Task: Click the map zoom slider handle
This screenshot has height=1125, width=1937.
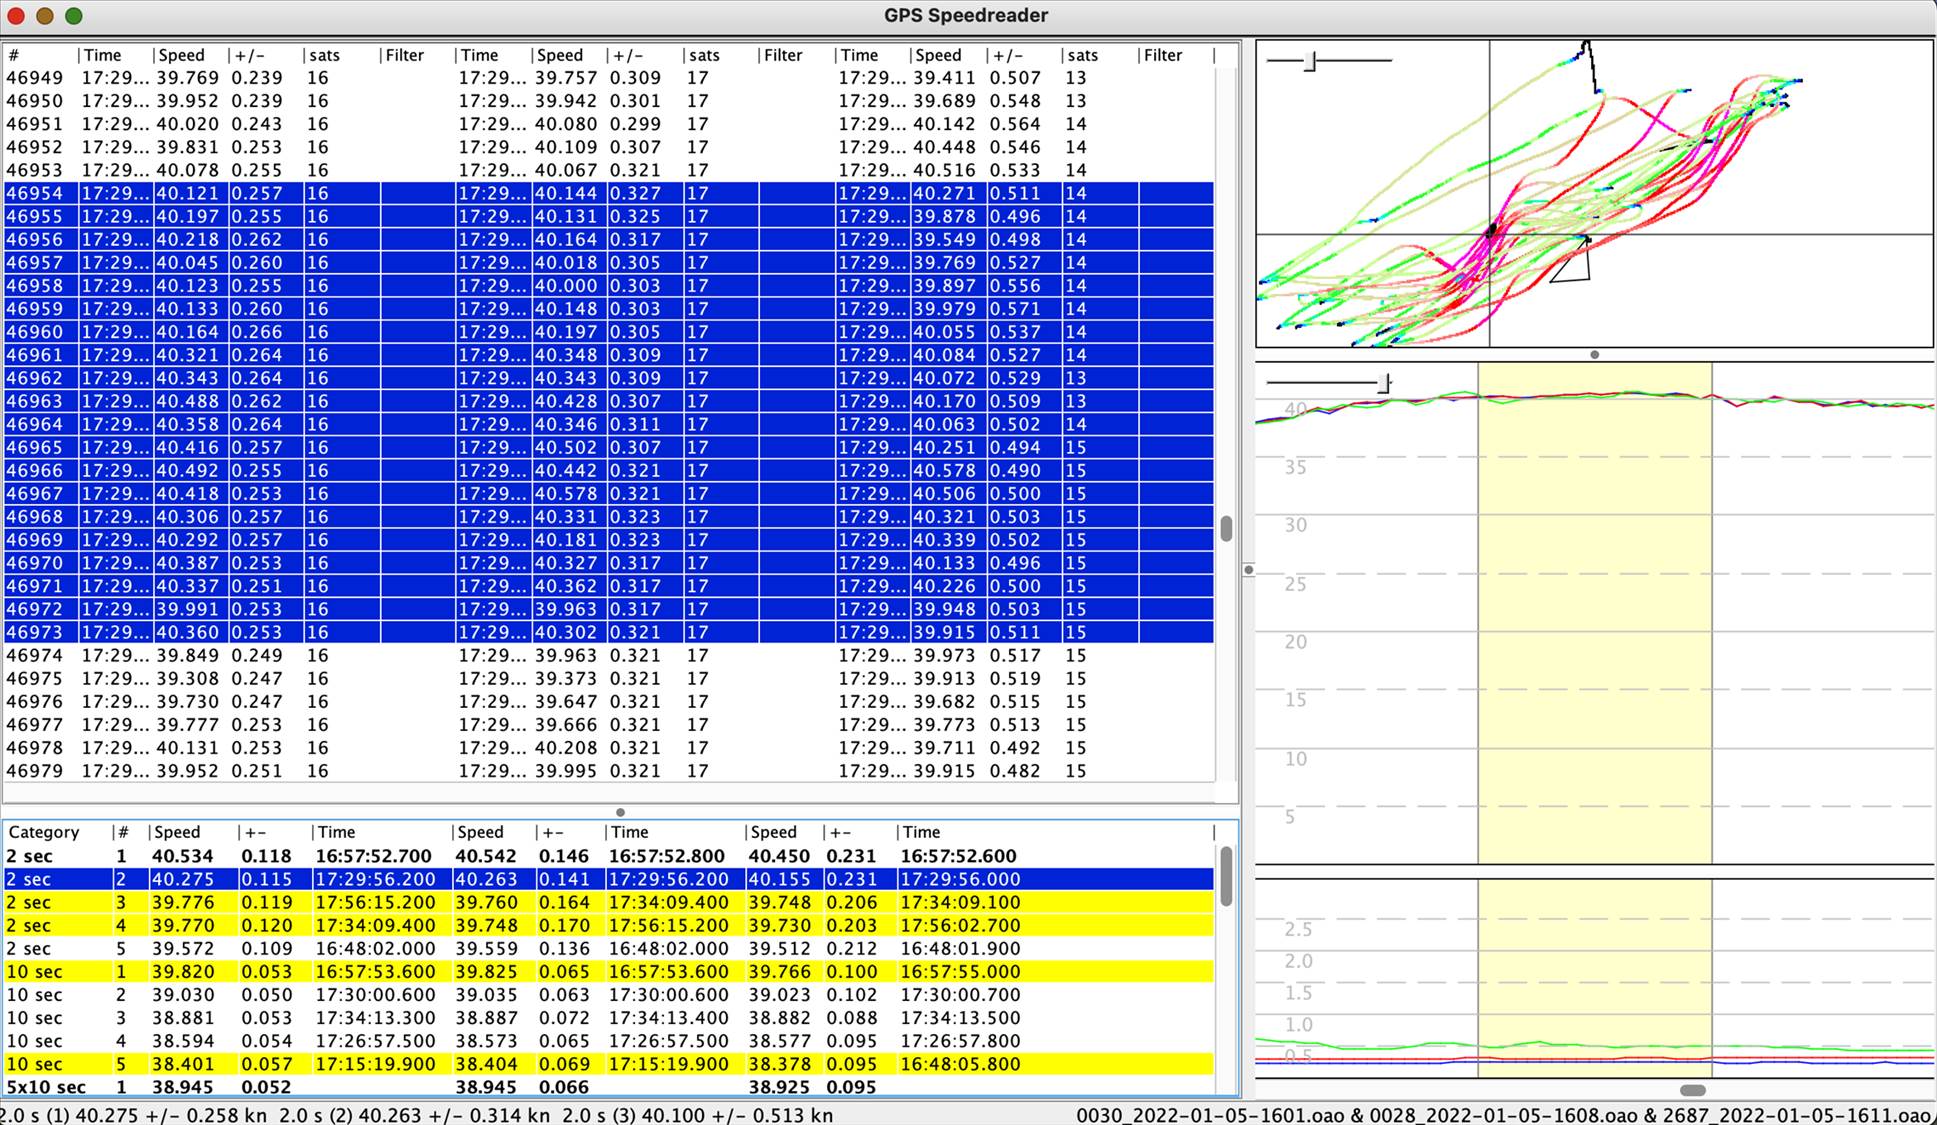Action: tap(1310, 61)
